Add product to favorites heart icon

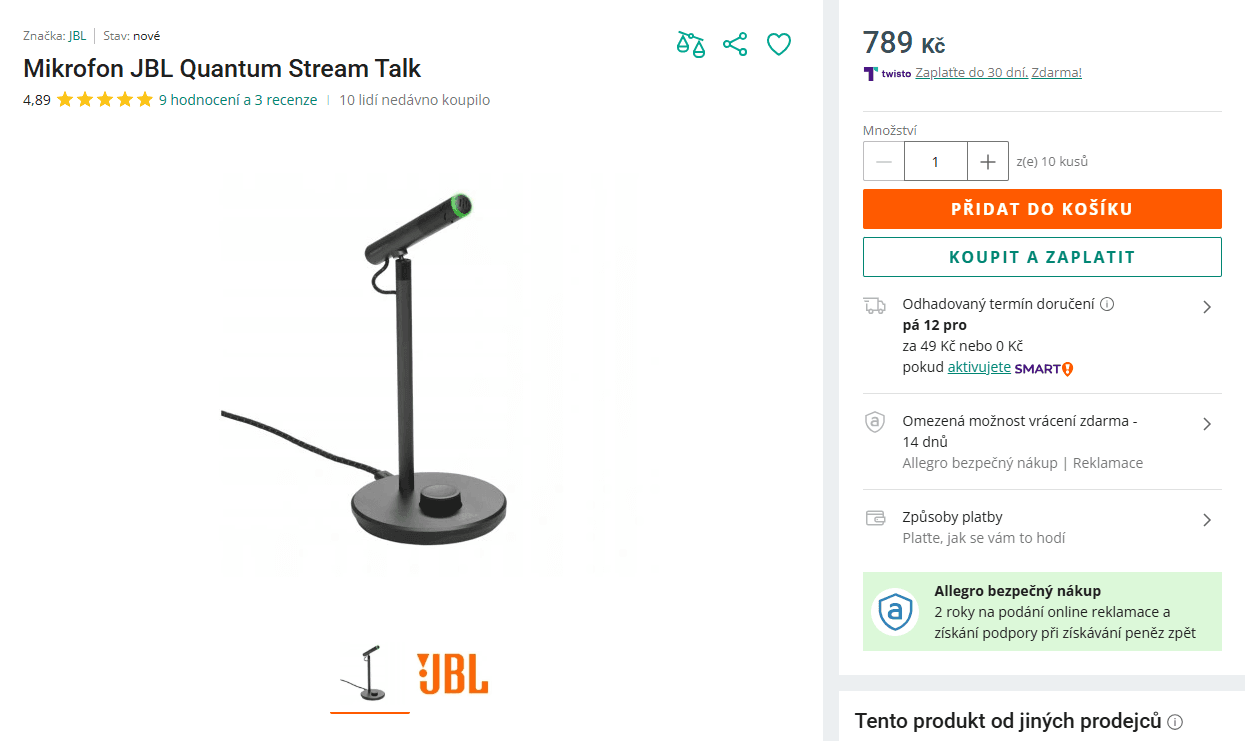pyautogui.click(x=779, y=44)
